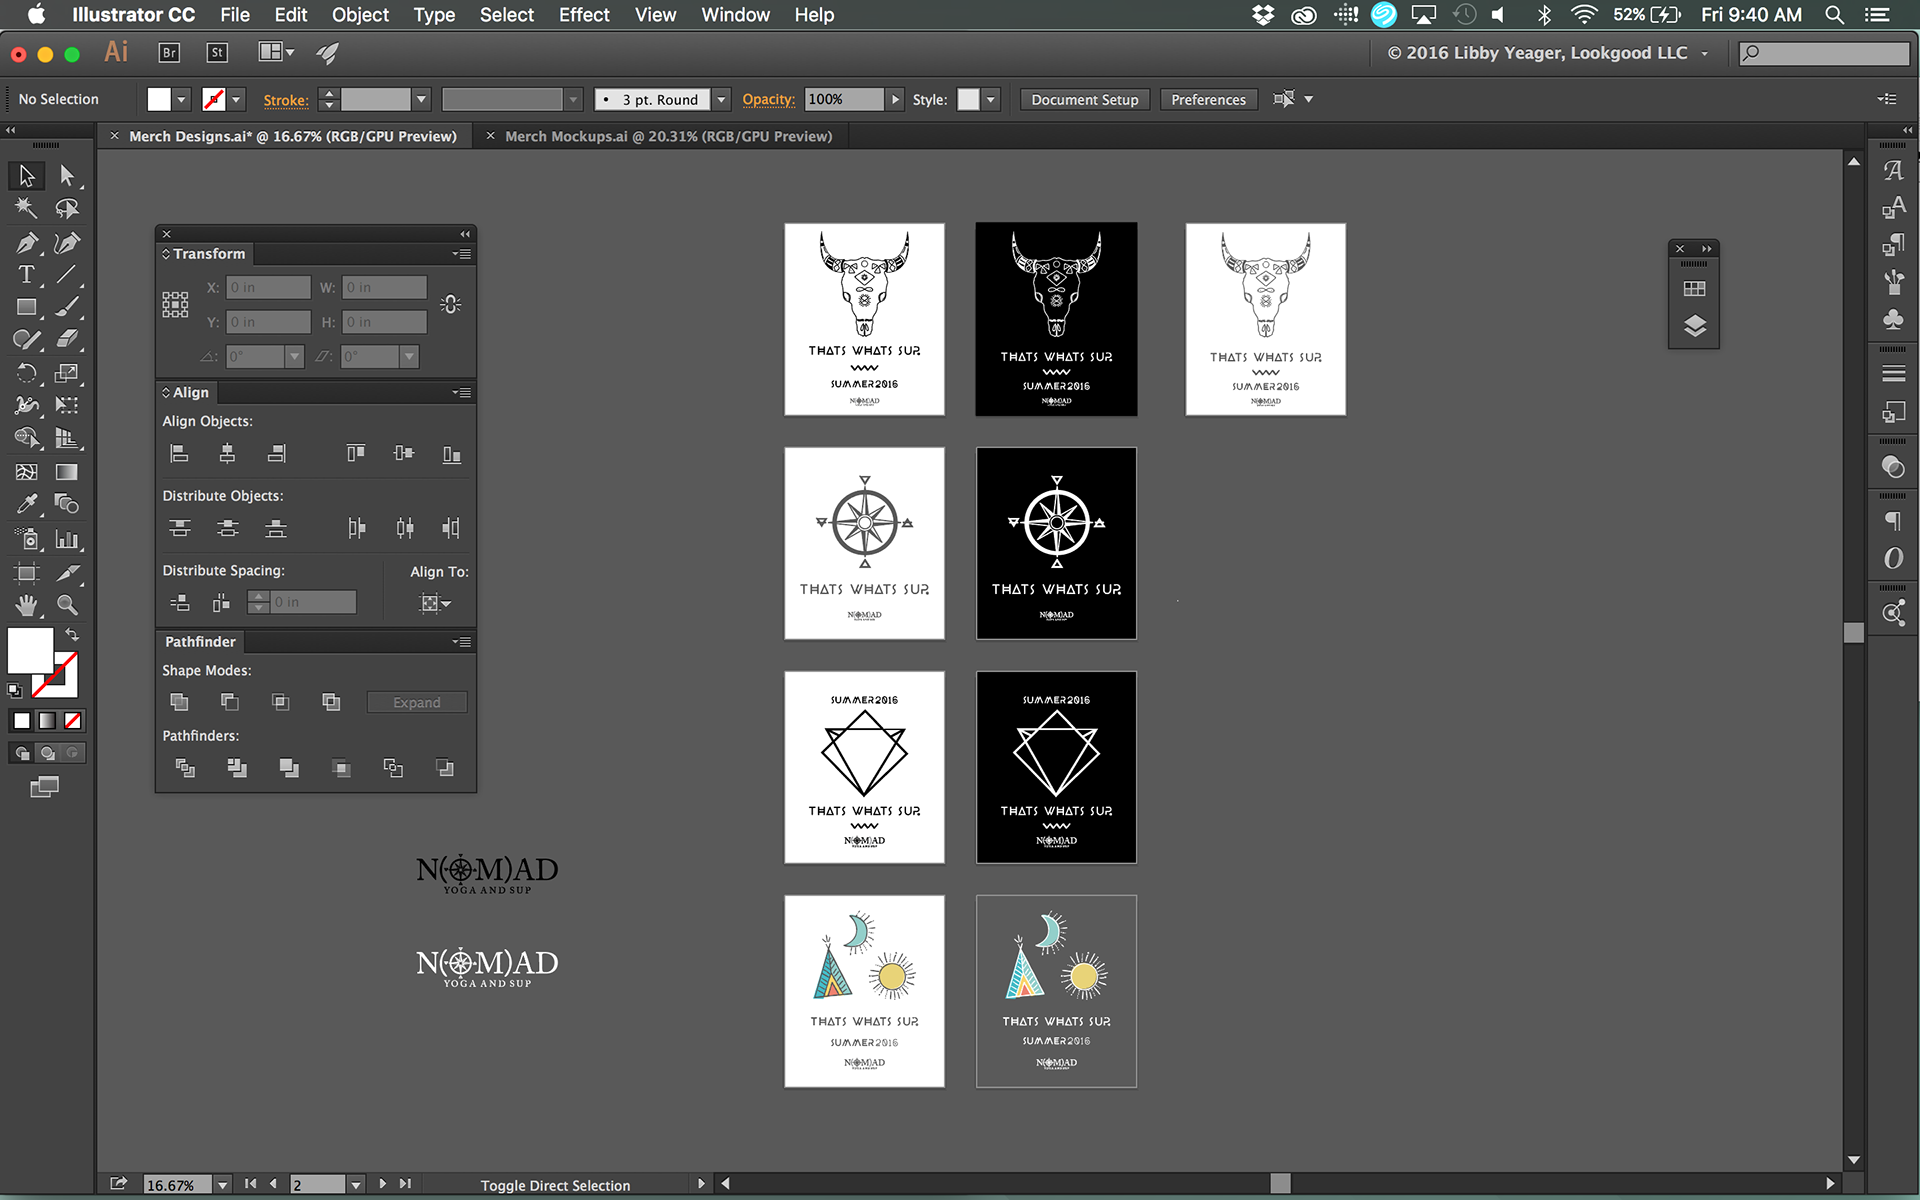
Task: Swap fill and stroke colors
Action: pos(72,635)
